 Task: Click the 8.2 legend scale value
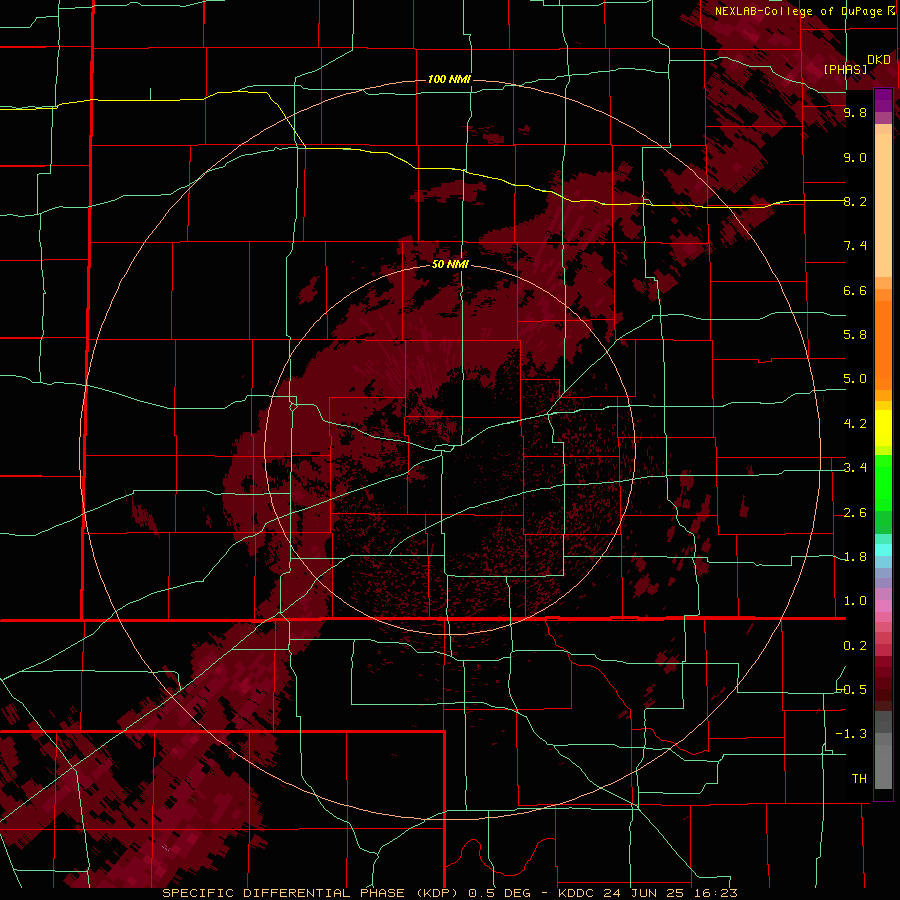tap(855, 201)
